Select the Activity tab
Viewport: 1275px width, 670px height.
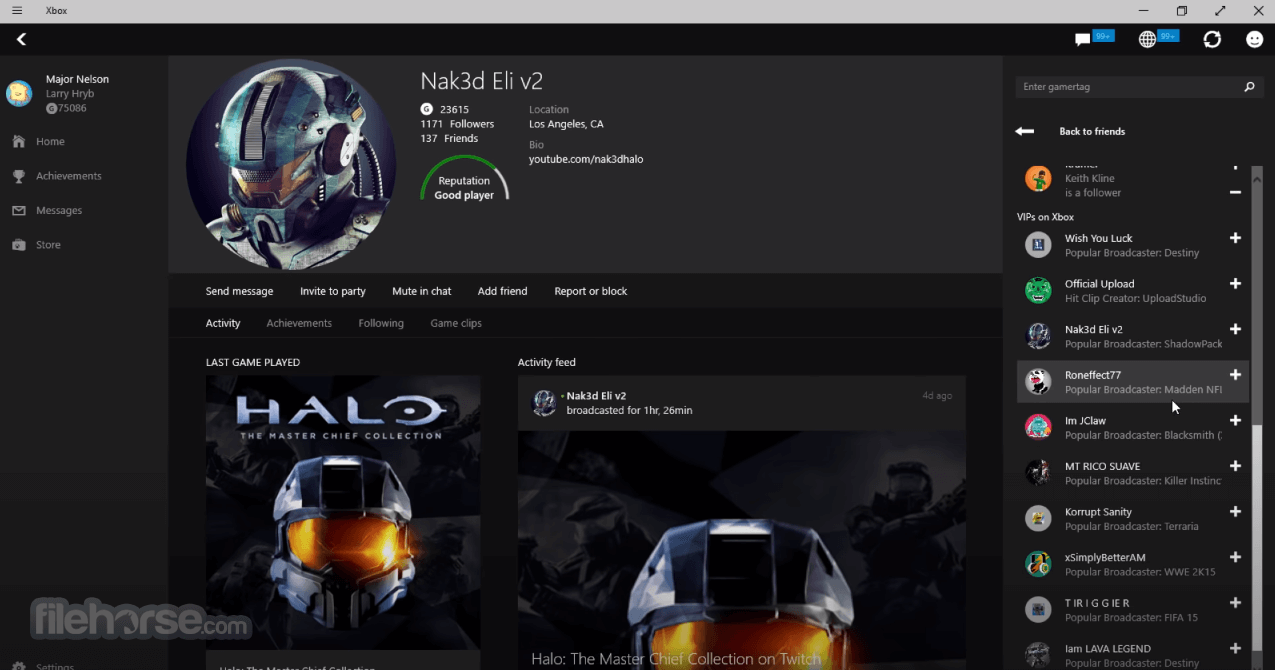coord(223,323)
